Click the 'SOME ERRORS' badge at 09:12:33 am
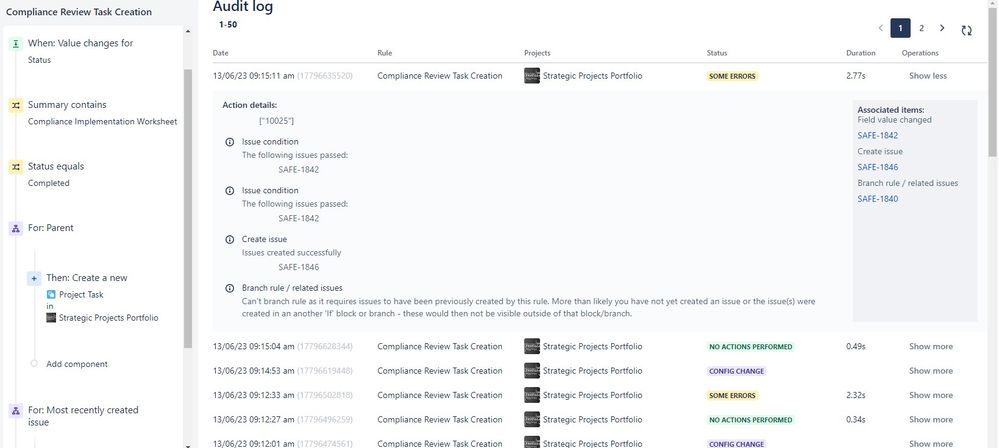The height and width of the screenshot is (448, 999). click(733, 395)
